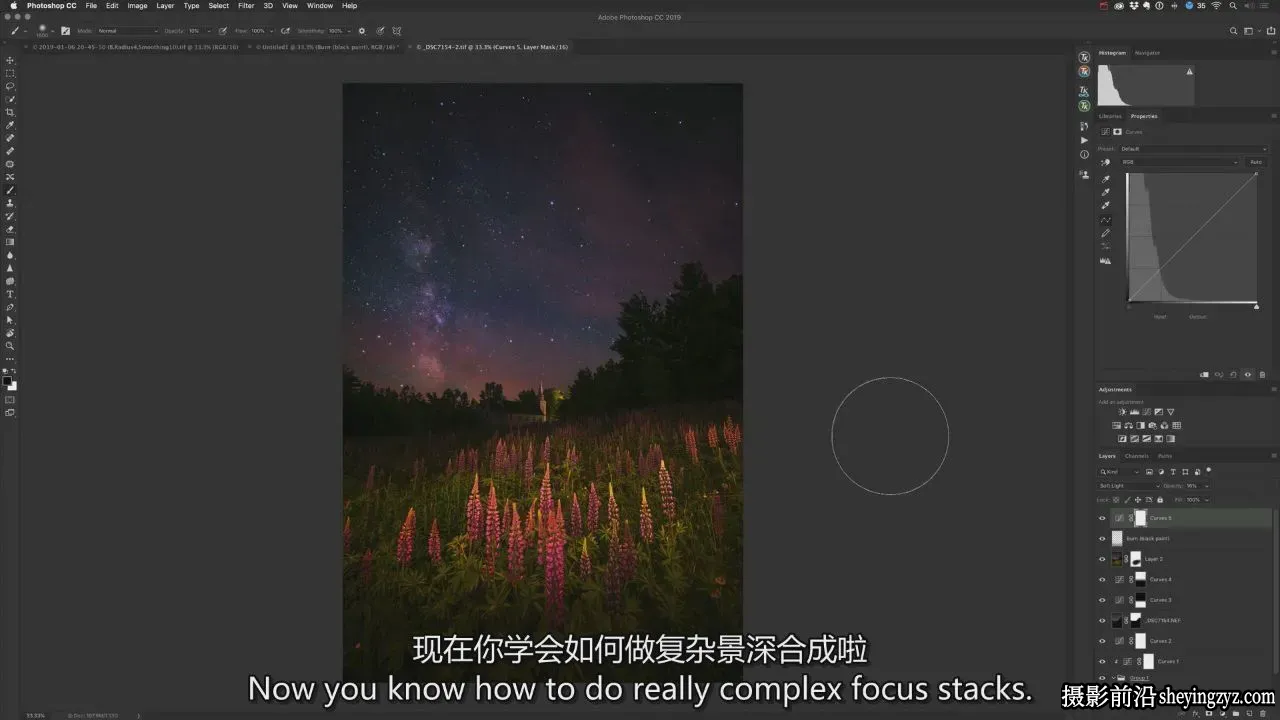The height and width of the screenshot is (720, 1280).
Task: Switch to the Libraries panel tab
Action: click(1110, 116)
